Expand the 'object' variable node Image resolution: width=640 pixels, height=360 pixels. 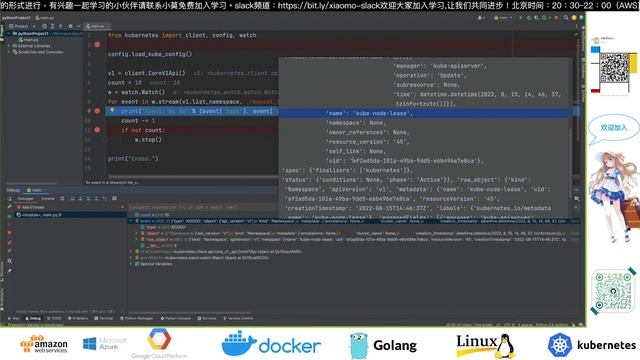click(137, 233)
